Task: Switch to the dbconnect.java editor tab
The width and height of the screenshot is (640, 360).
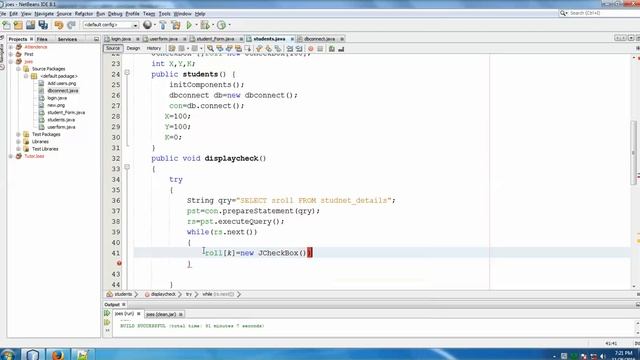Action: coord(319,39)
